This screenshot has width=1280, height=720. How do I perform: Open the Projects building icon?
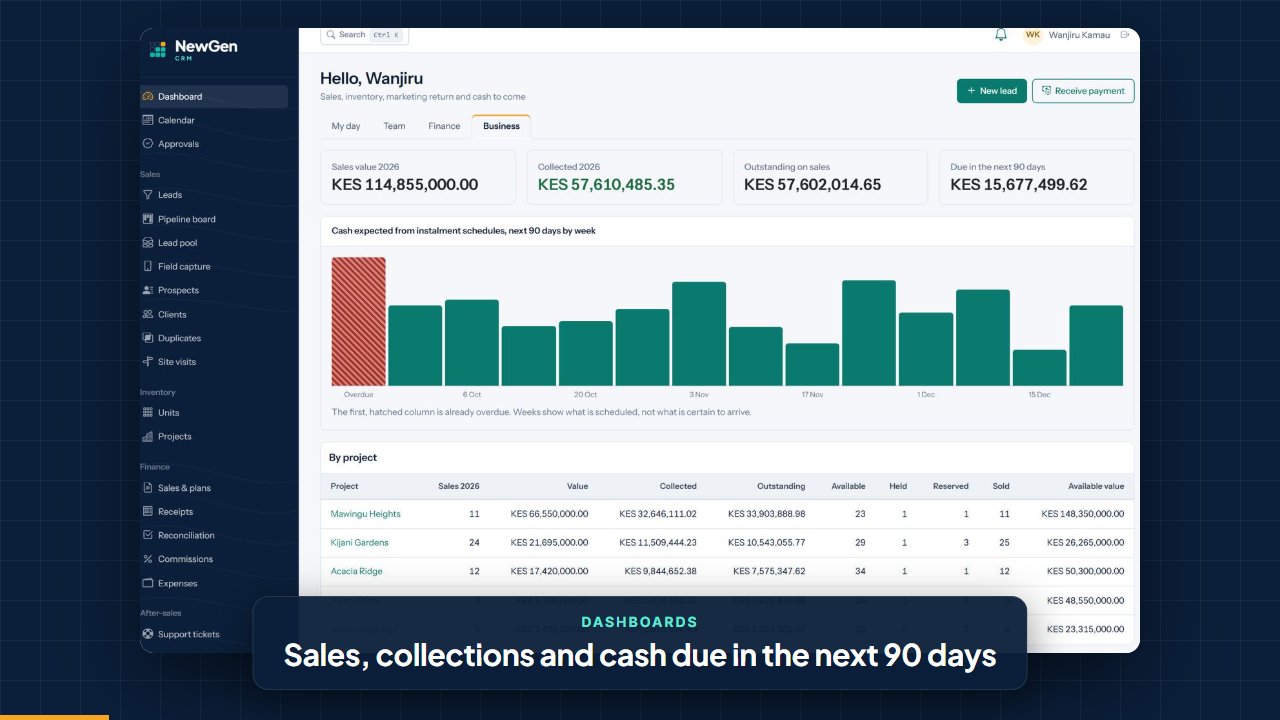click(x=148, y=437)
